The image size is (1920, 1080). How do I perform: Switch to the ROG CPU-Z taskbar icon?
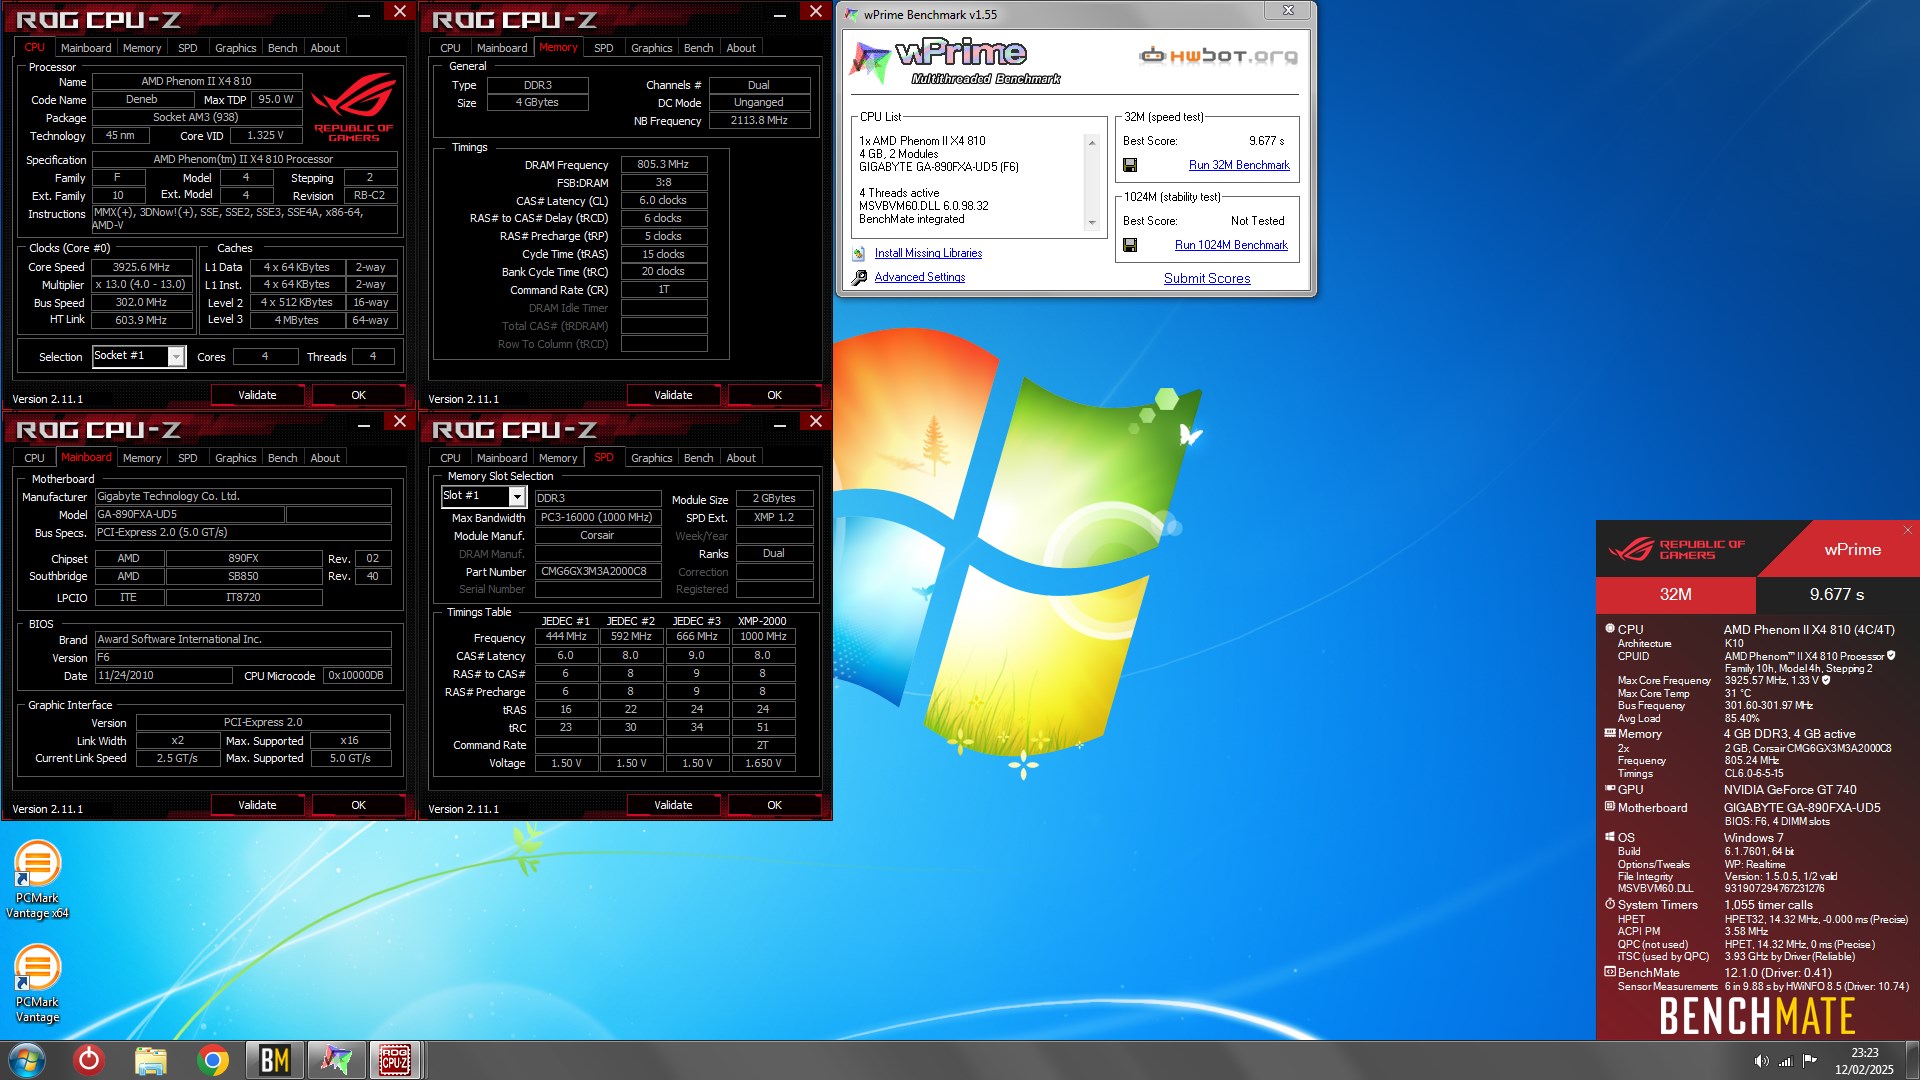394,1060
